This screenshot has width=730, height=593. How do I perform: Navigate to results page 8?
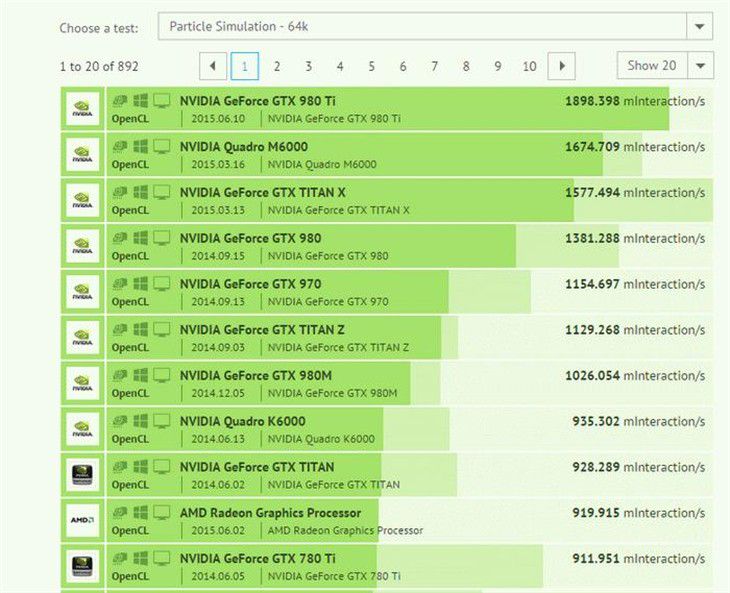(x=466, y=66)
